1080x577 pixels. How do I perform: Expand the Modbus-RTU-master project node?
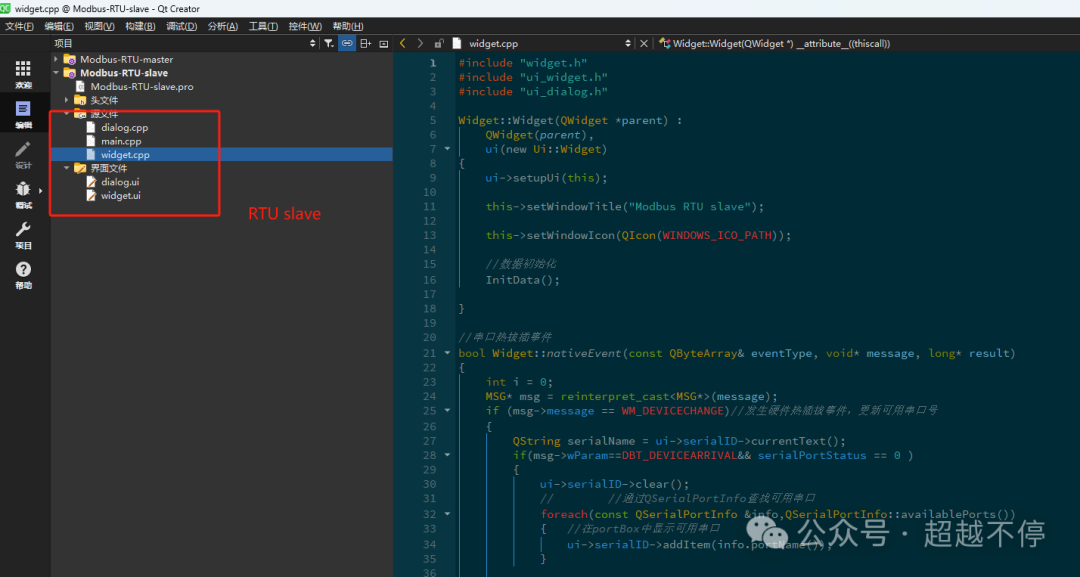(56, 59)
